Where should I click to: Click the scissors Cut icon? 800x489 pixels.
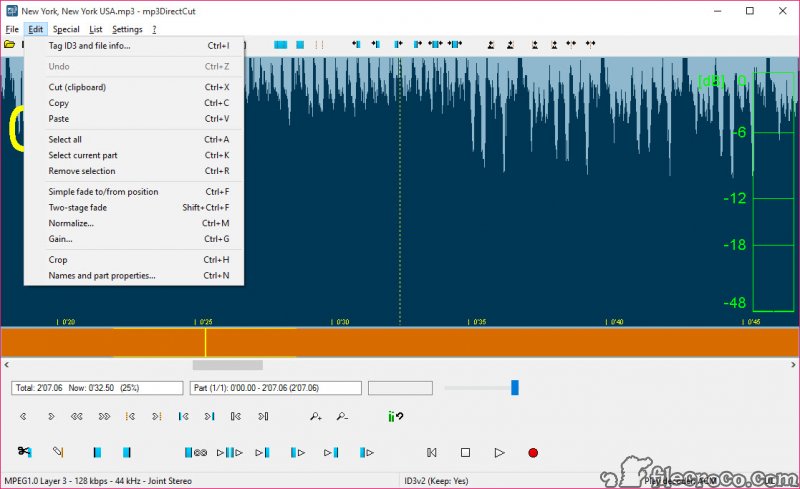(x=24, y=452)
